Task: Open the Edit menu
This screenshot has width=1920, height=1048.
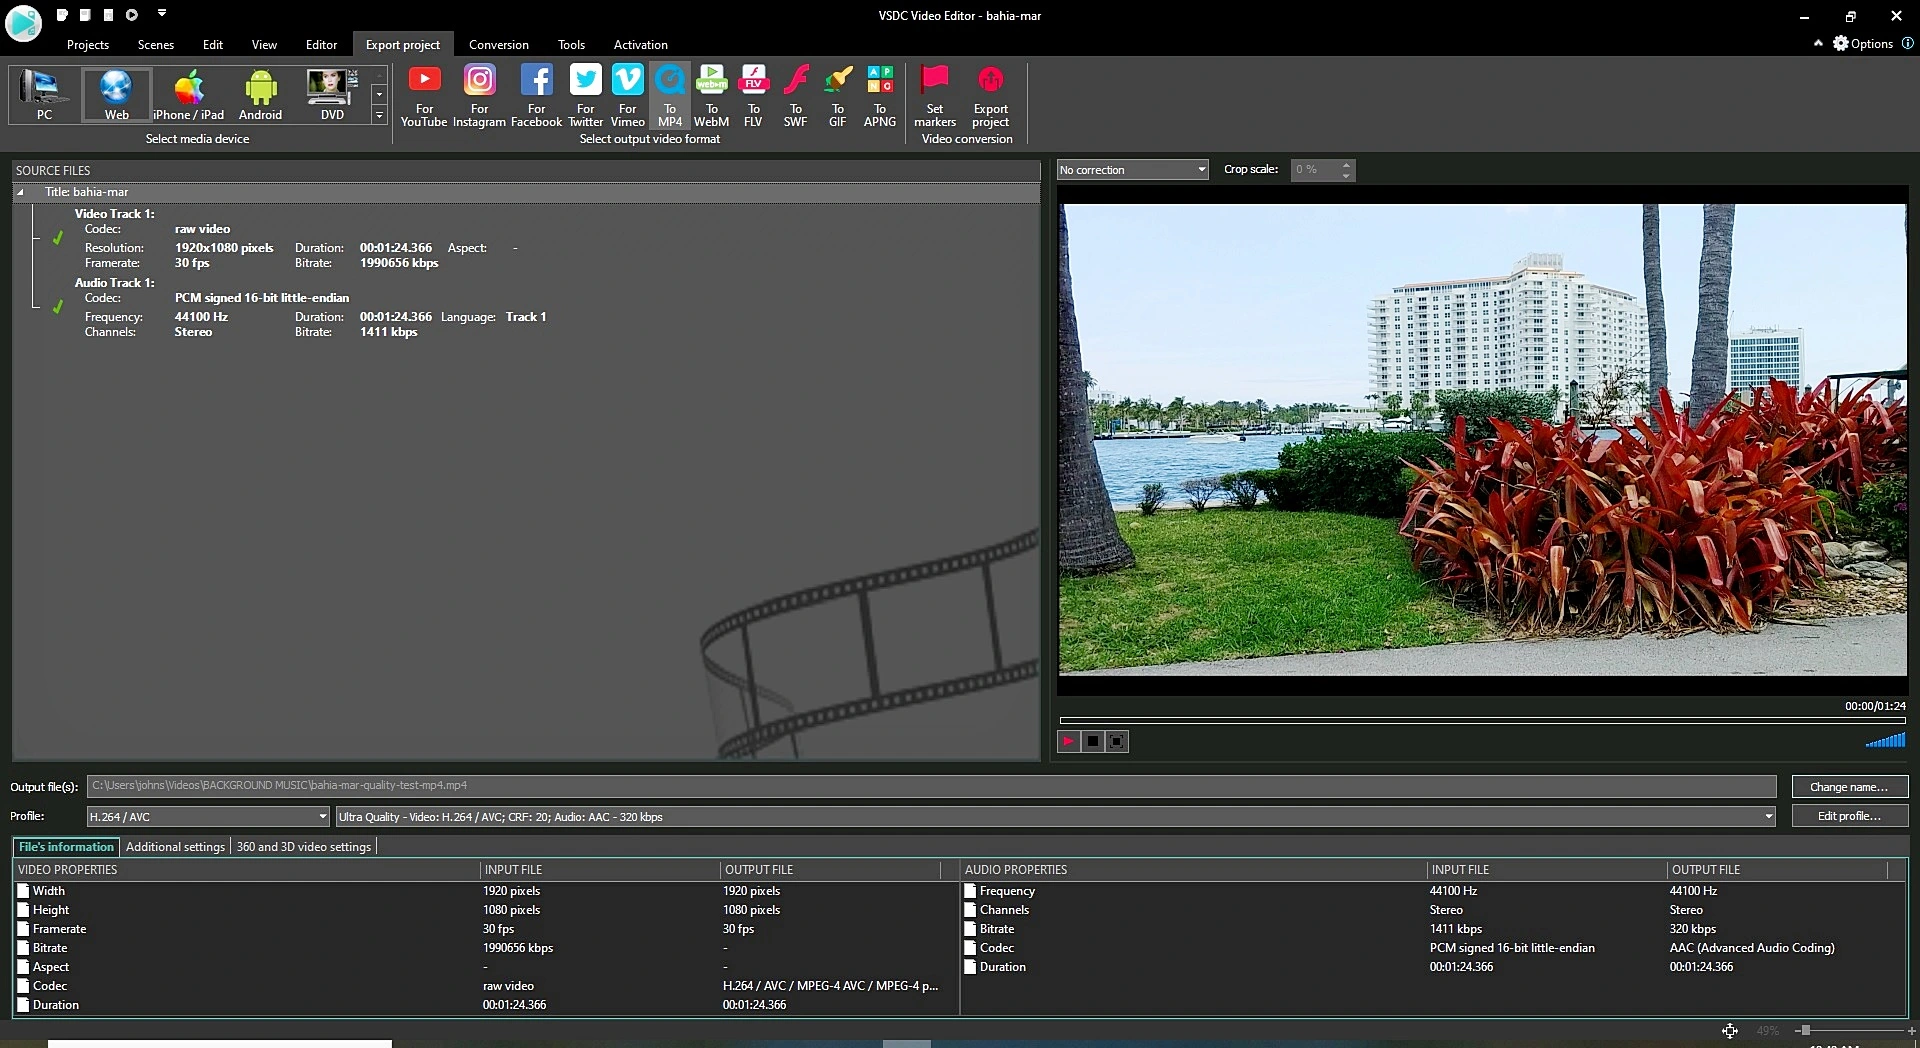Action: 213,44
